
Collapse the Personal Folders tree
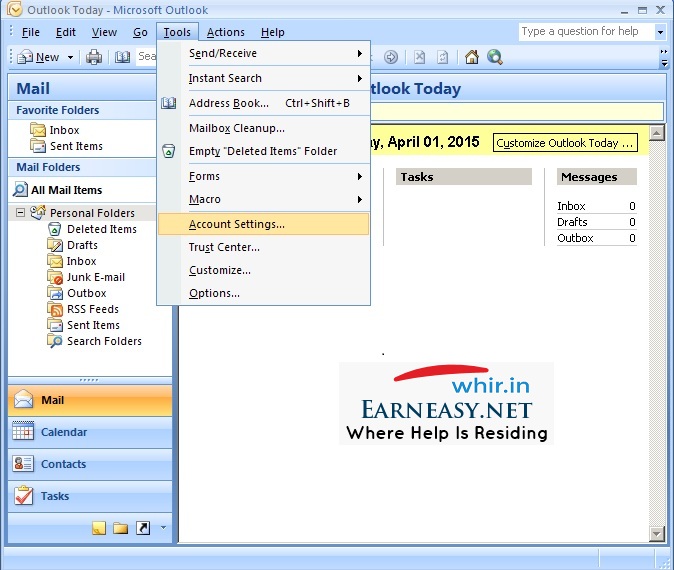pyautogui.click(x=20, y=212)
